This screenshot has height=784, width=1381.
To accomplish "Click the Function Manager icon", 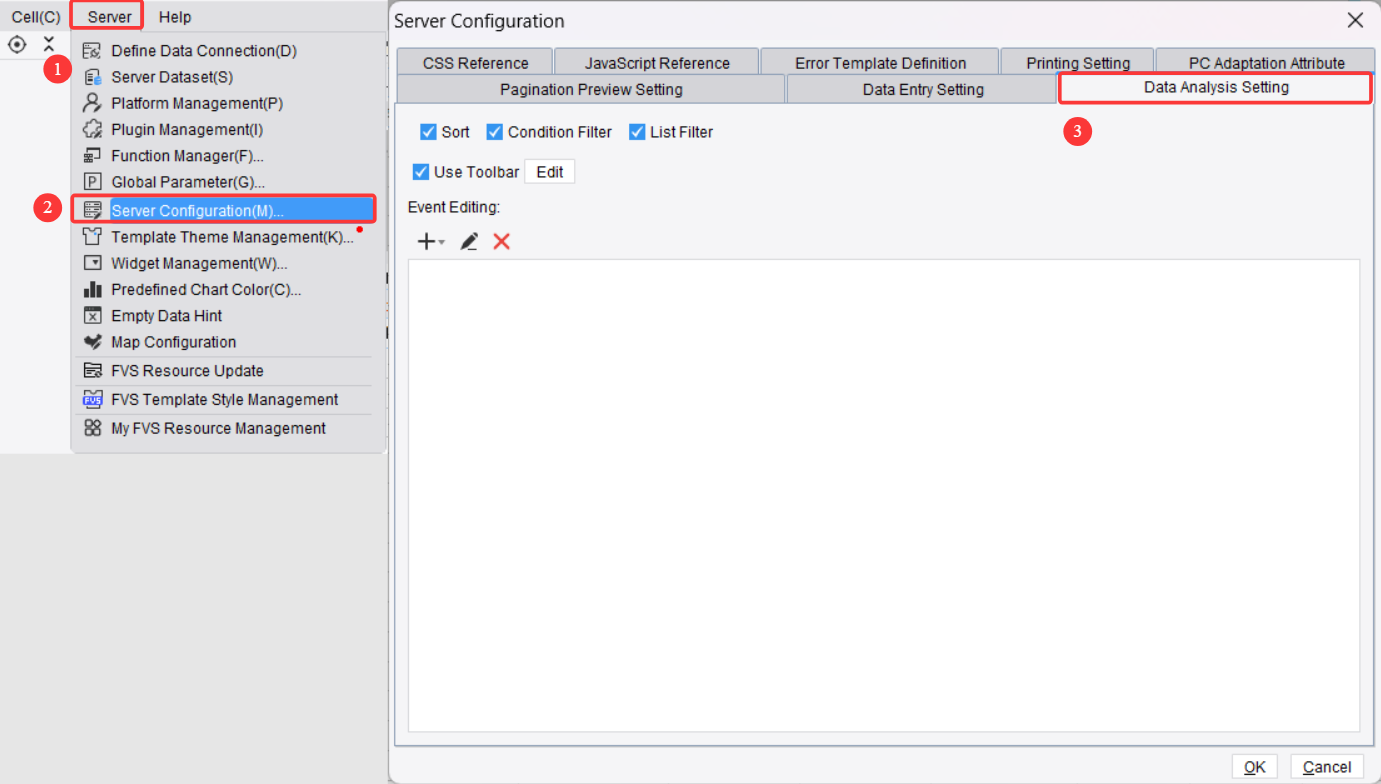I will tap(92, 156).
